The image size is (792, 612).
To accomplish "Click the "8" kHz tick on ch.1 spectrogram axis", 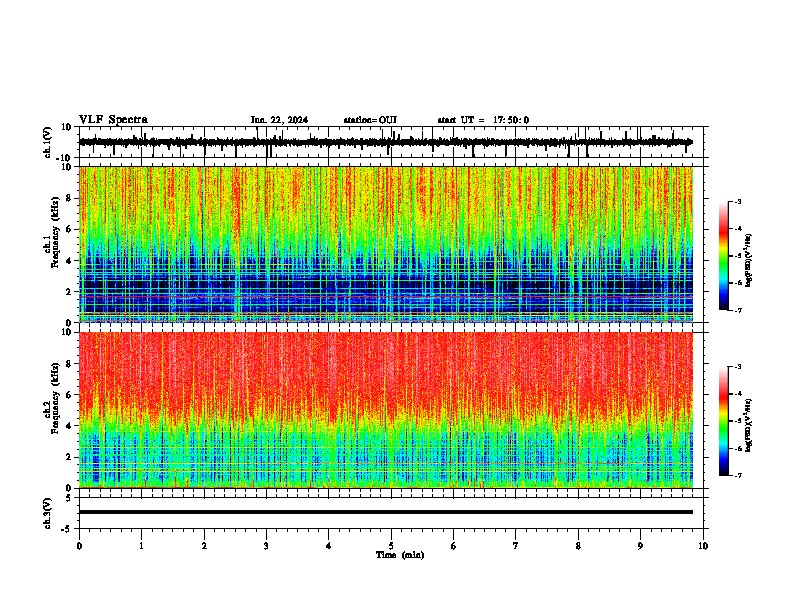I will point(69,198).
